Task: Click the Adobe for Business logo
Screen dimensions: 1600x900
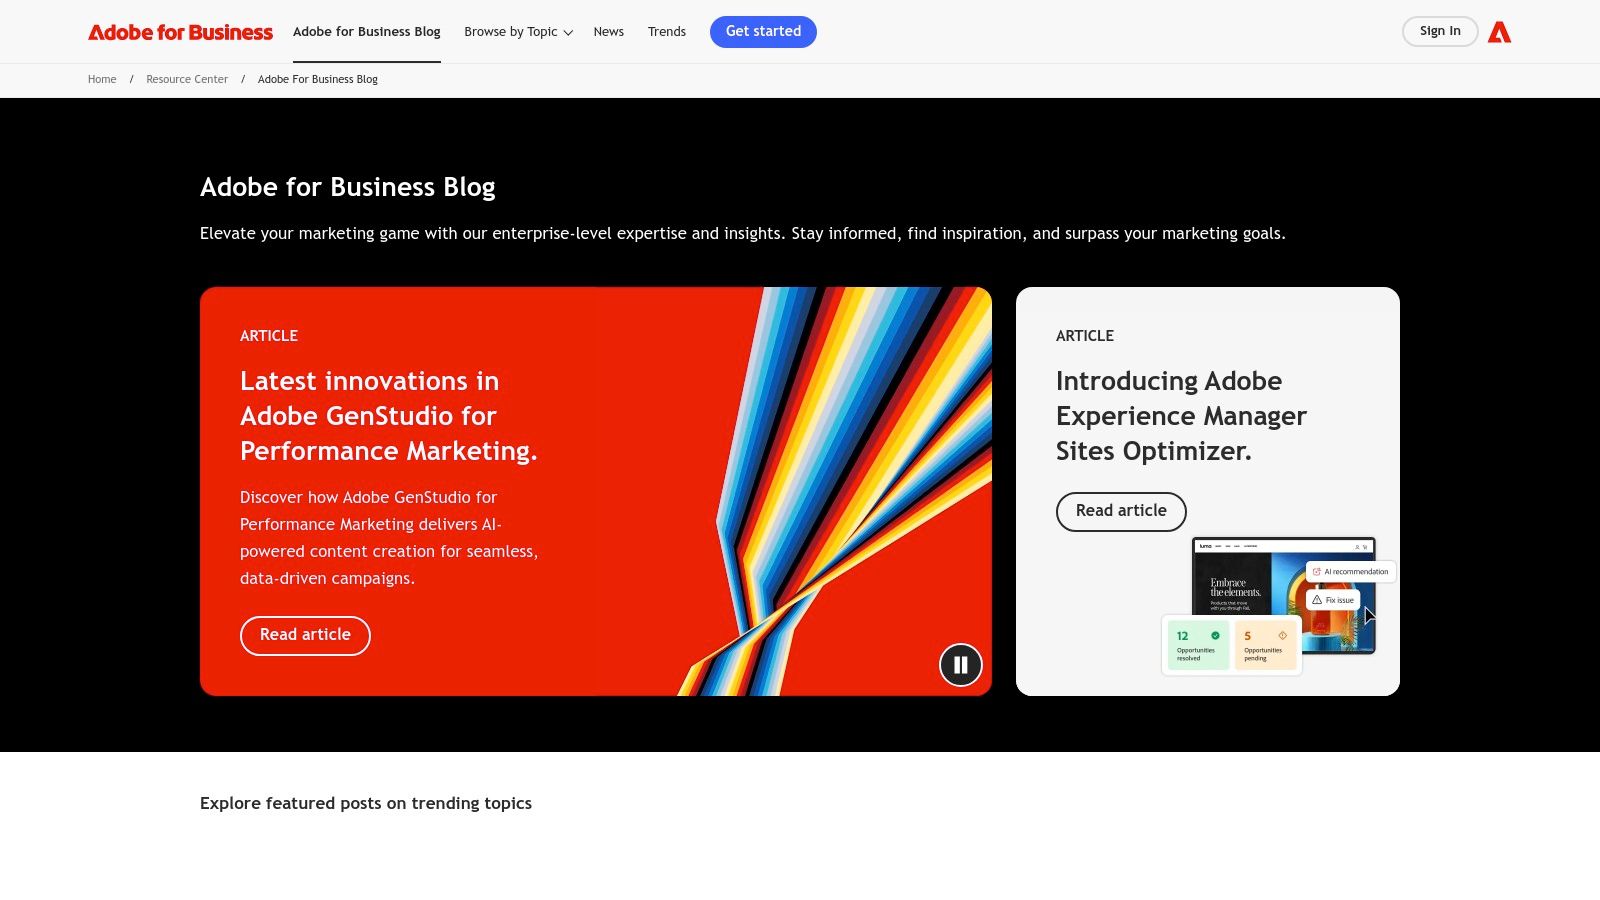Action: coord(180,32)
